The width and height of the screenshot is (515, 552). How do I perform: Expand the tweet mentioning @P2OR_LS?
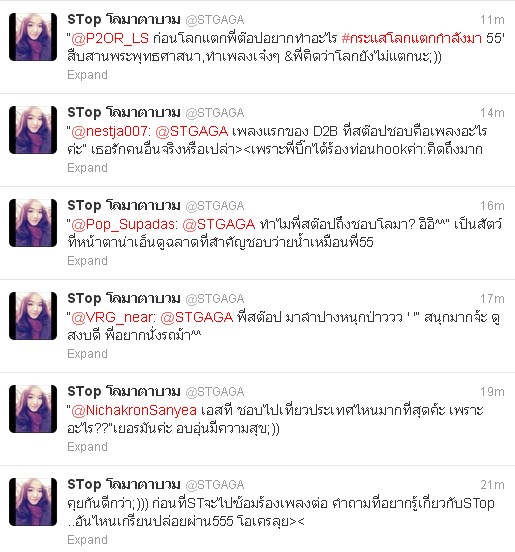tap(87, 75)
